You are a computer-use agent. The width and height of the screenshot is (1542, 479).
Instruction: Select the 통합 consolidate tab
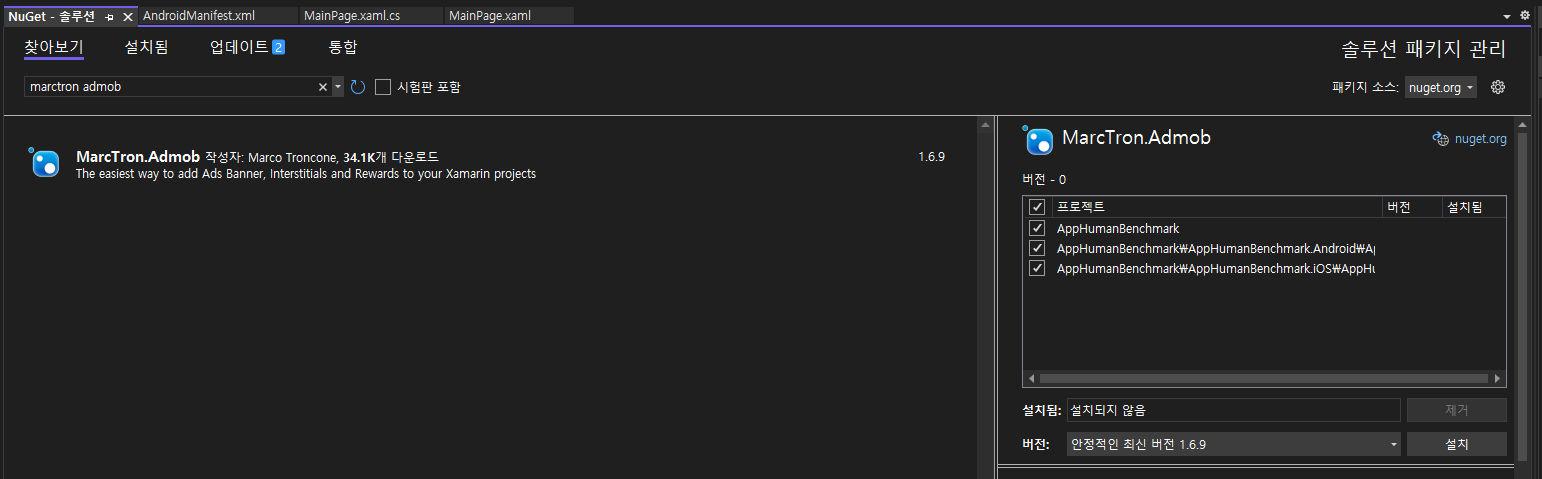click(x=342, y=47)
